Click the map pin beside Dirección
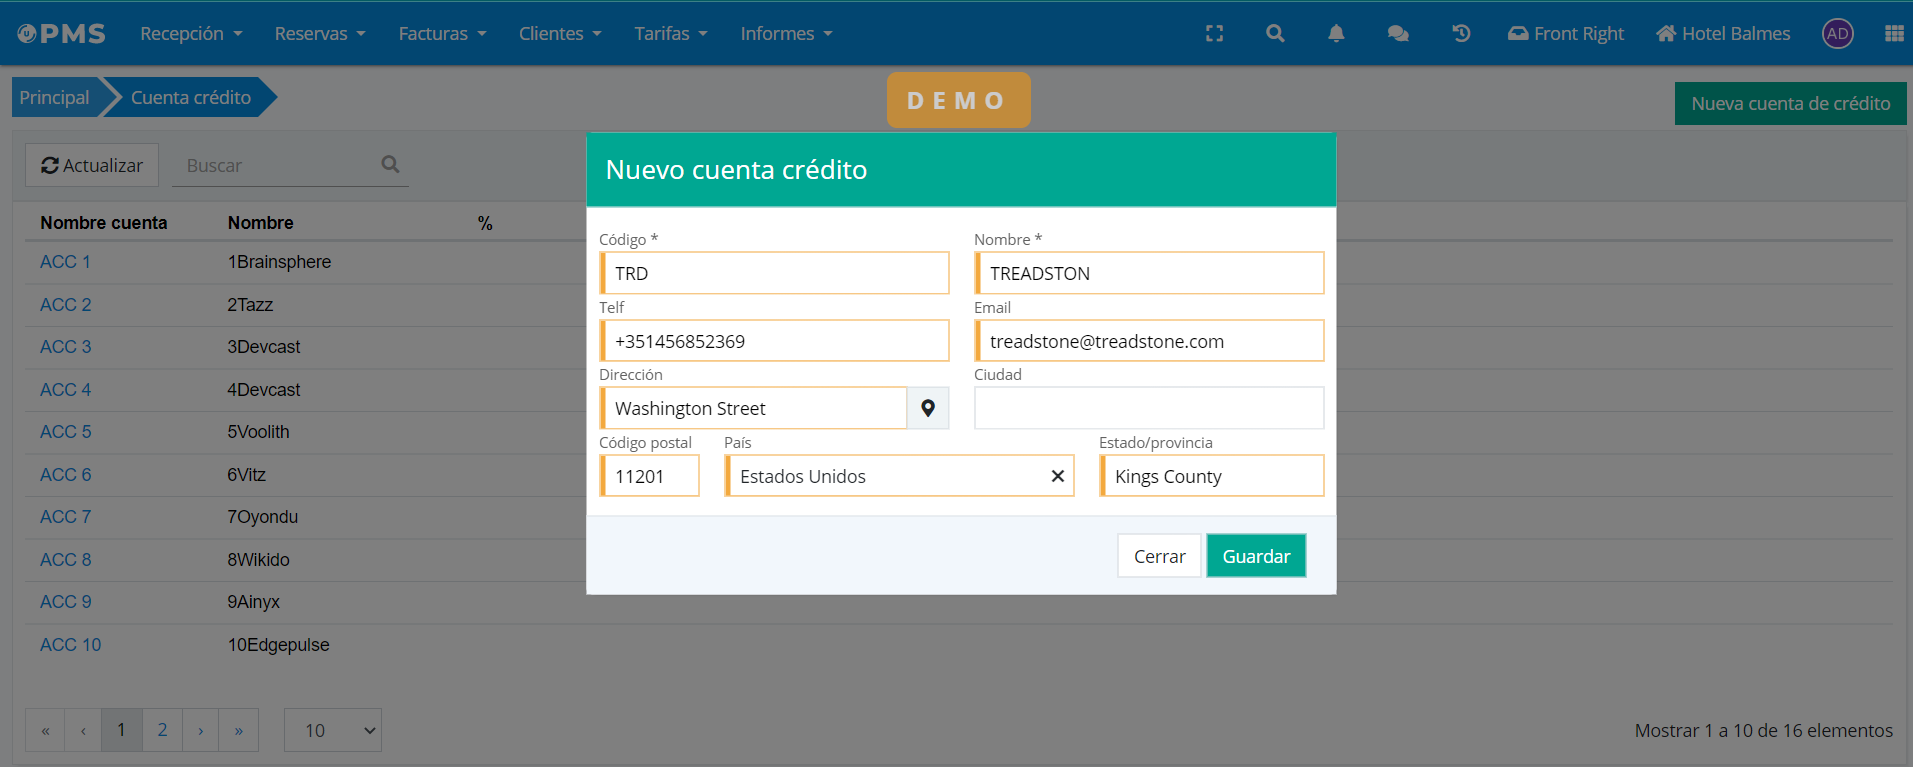 click(928, 408)
